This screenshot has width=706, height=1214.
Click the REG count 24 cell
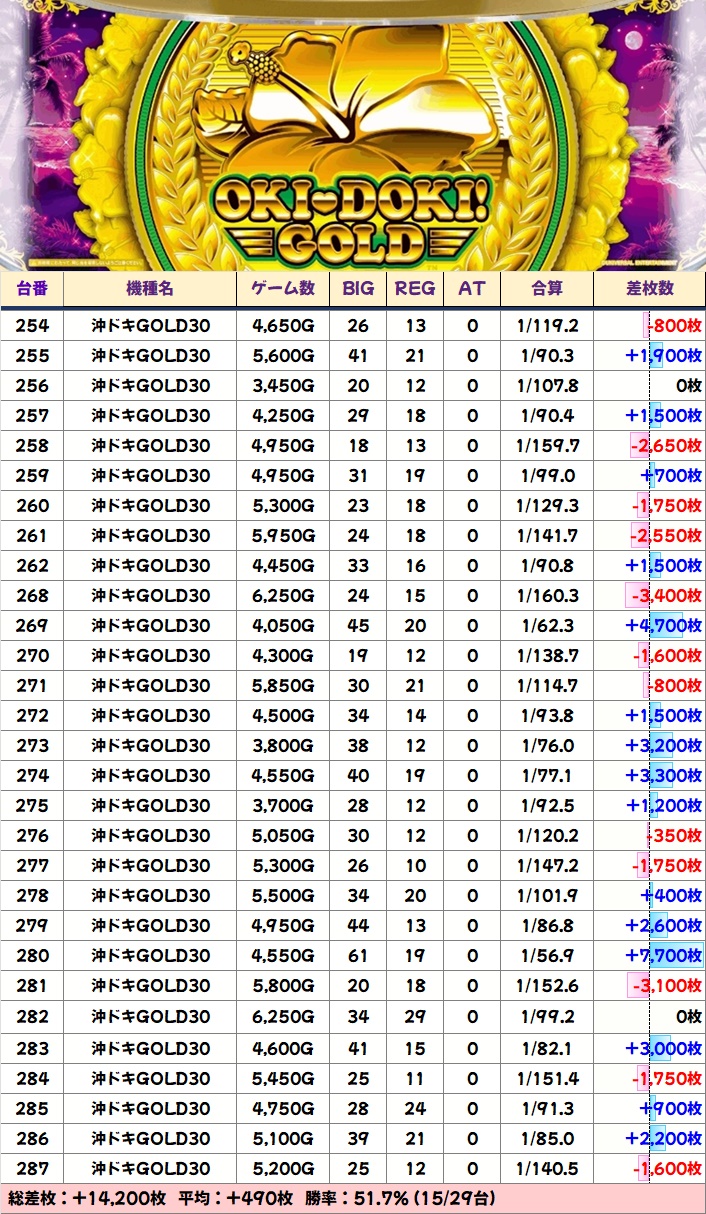tap(415, 1108)
